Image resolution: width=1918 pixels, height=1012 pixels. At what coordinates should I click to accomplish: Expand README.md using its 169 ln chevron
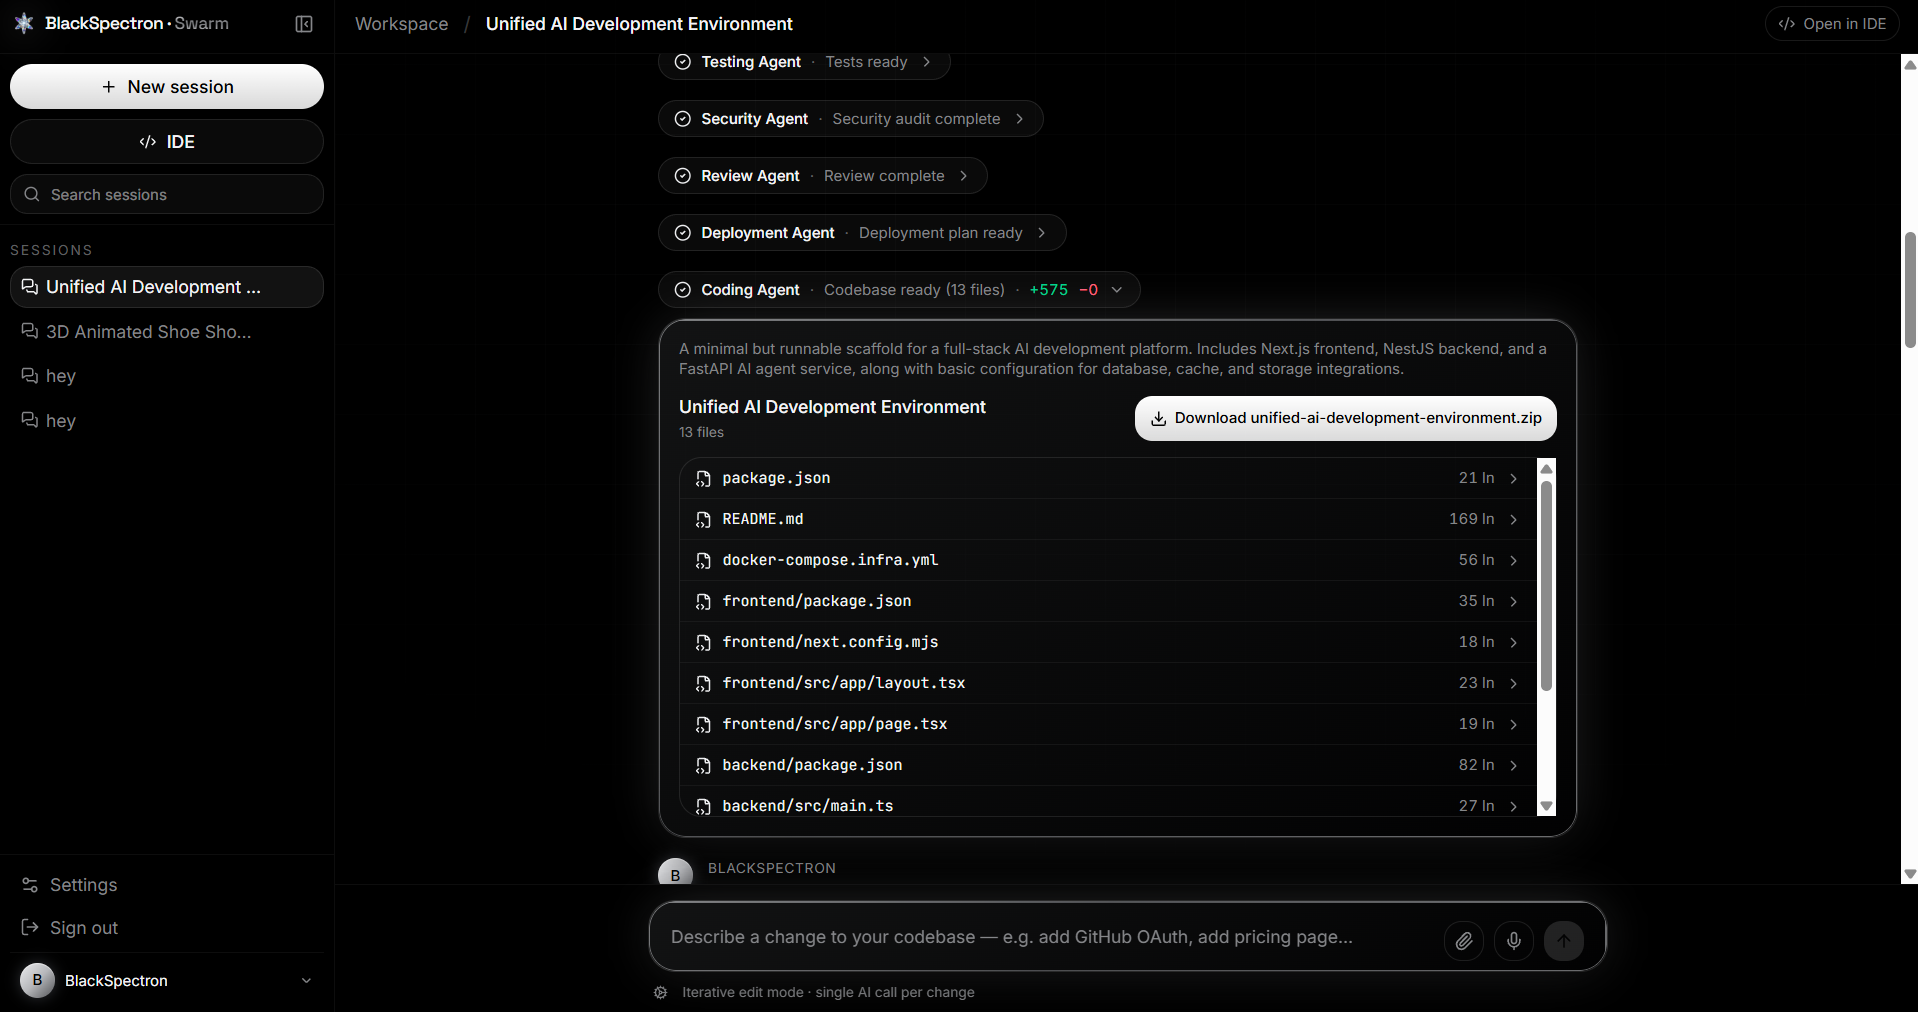click(1513, 520)
